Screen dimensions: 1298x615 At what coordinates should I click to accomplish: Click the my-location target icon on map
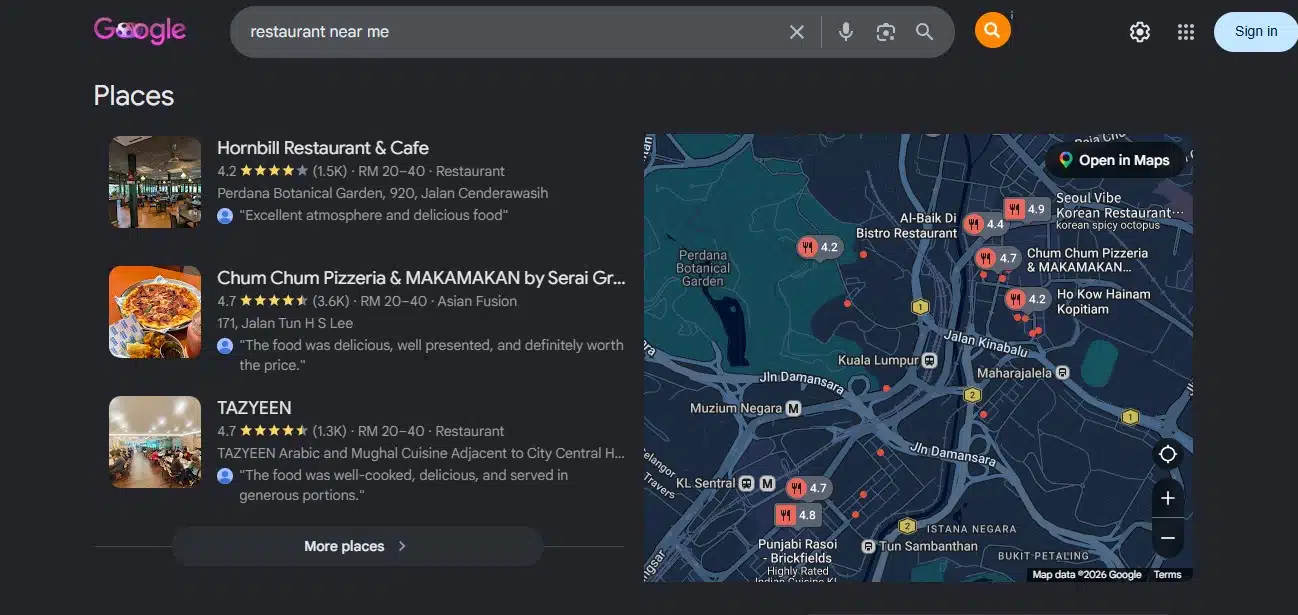1167,454
